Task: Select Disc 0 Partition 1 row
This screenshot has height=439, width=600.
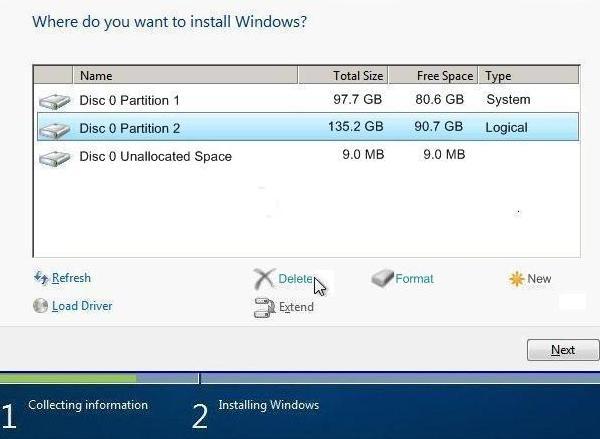Action: coord(308,100)
